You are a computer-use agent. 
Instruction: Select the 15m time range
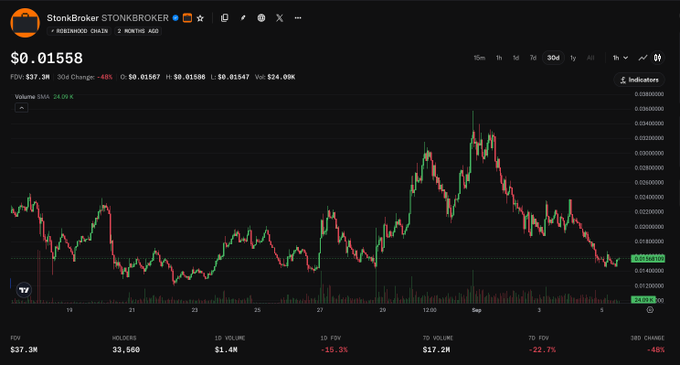(479, 58)
